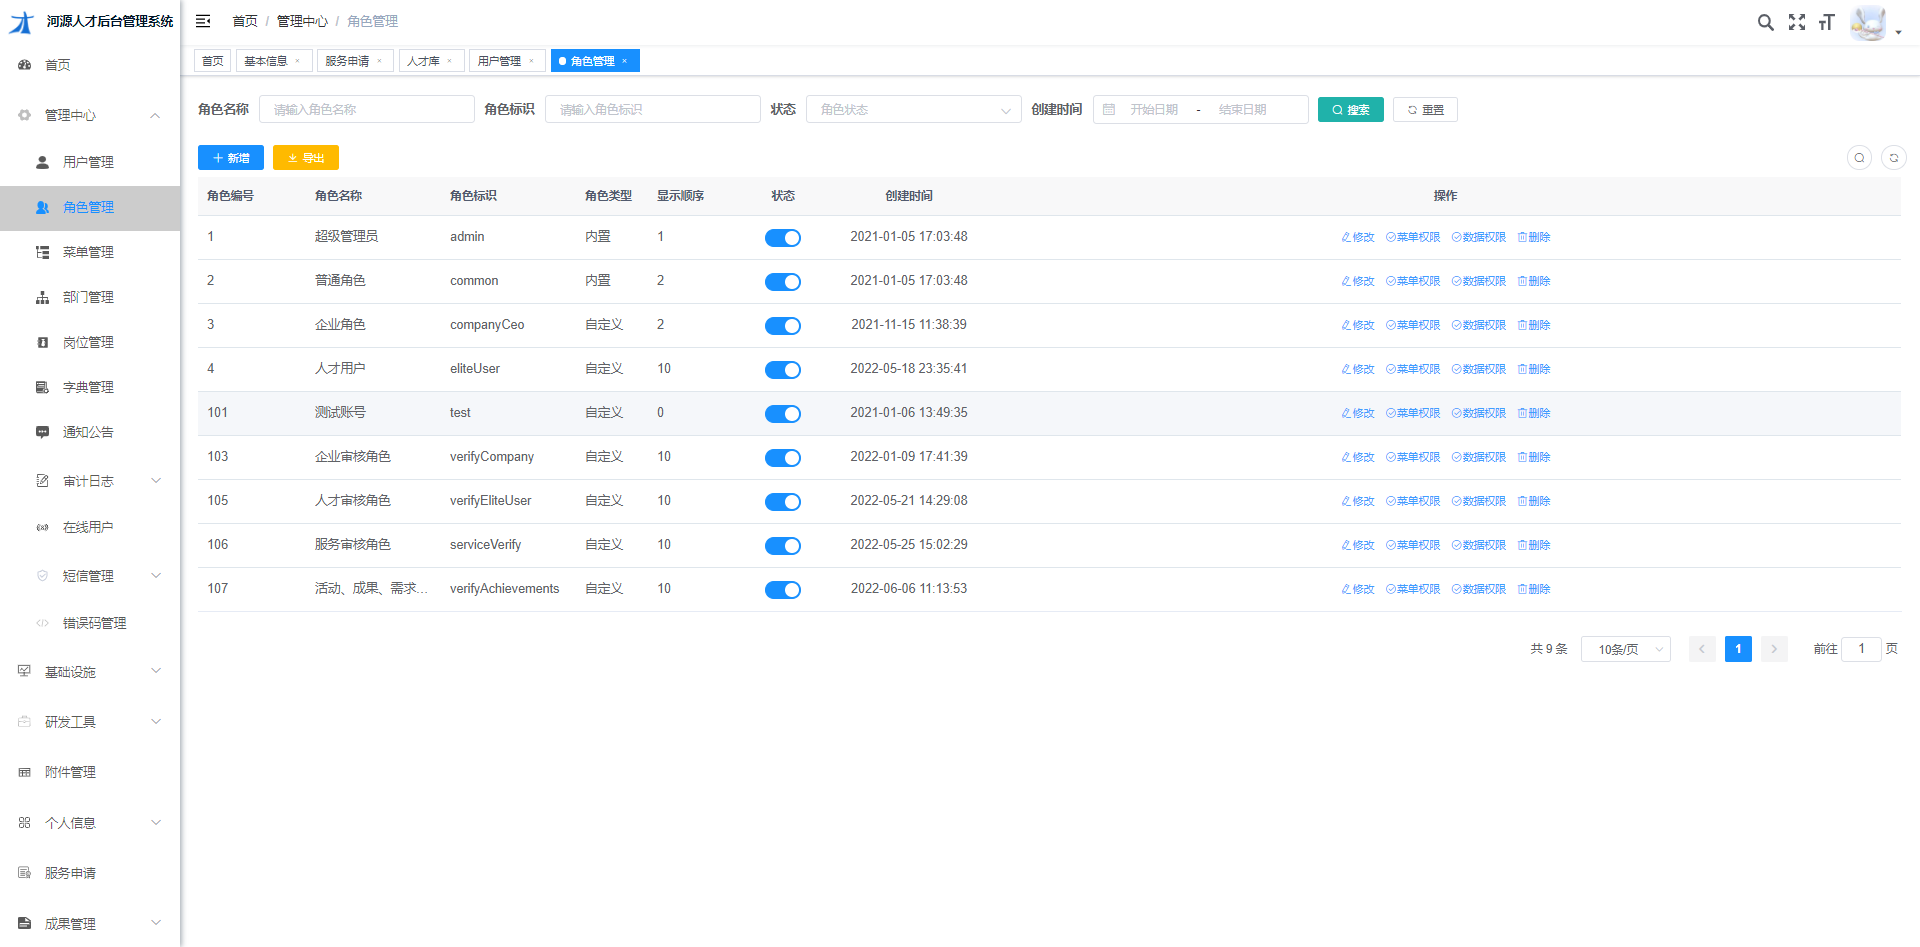Expand 审计日志 submenu
This screenshot has width=1920, height=947.
90,481
